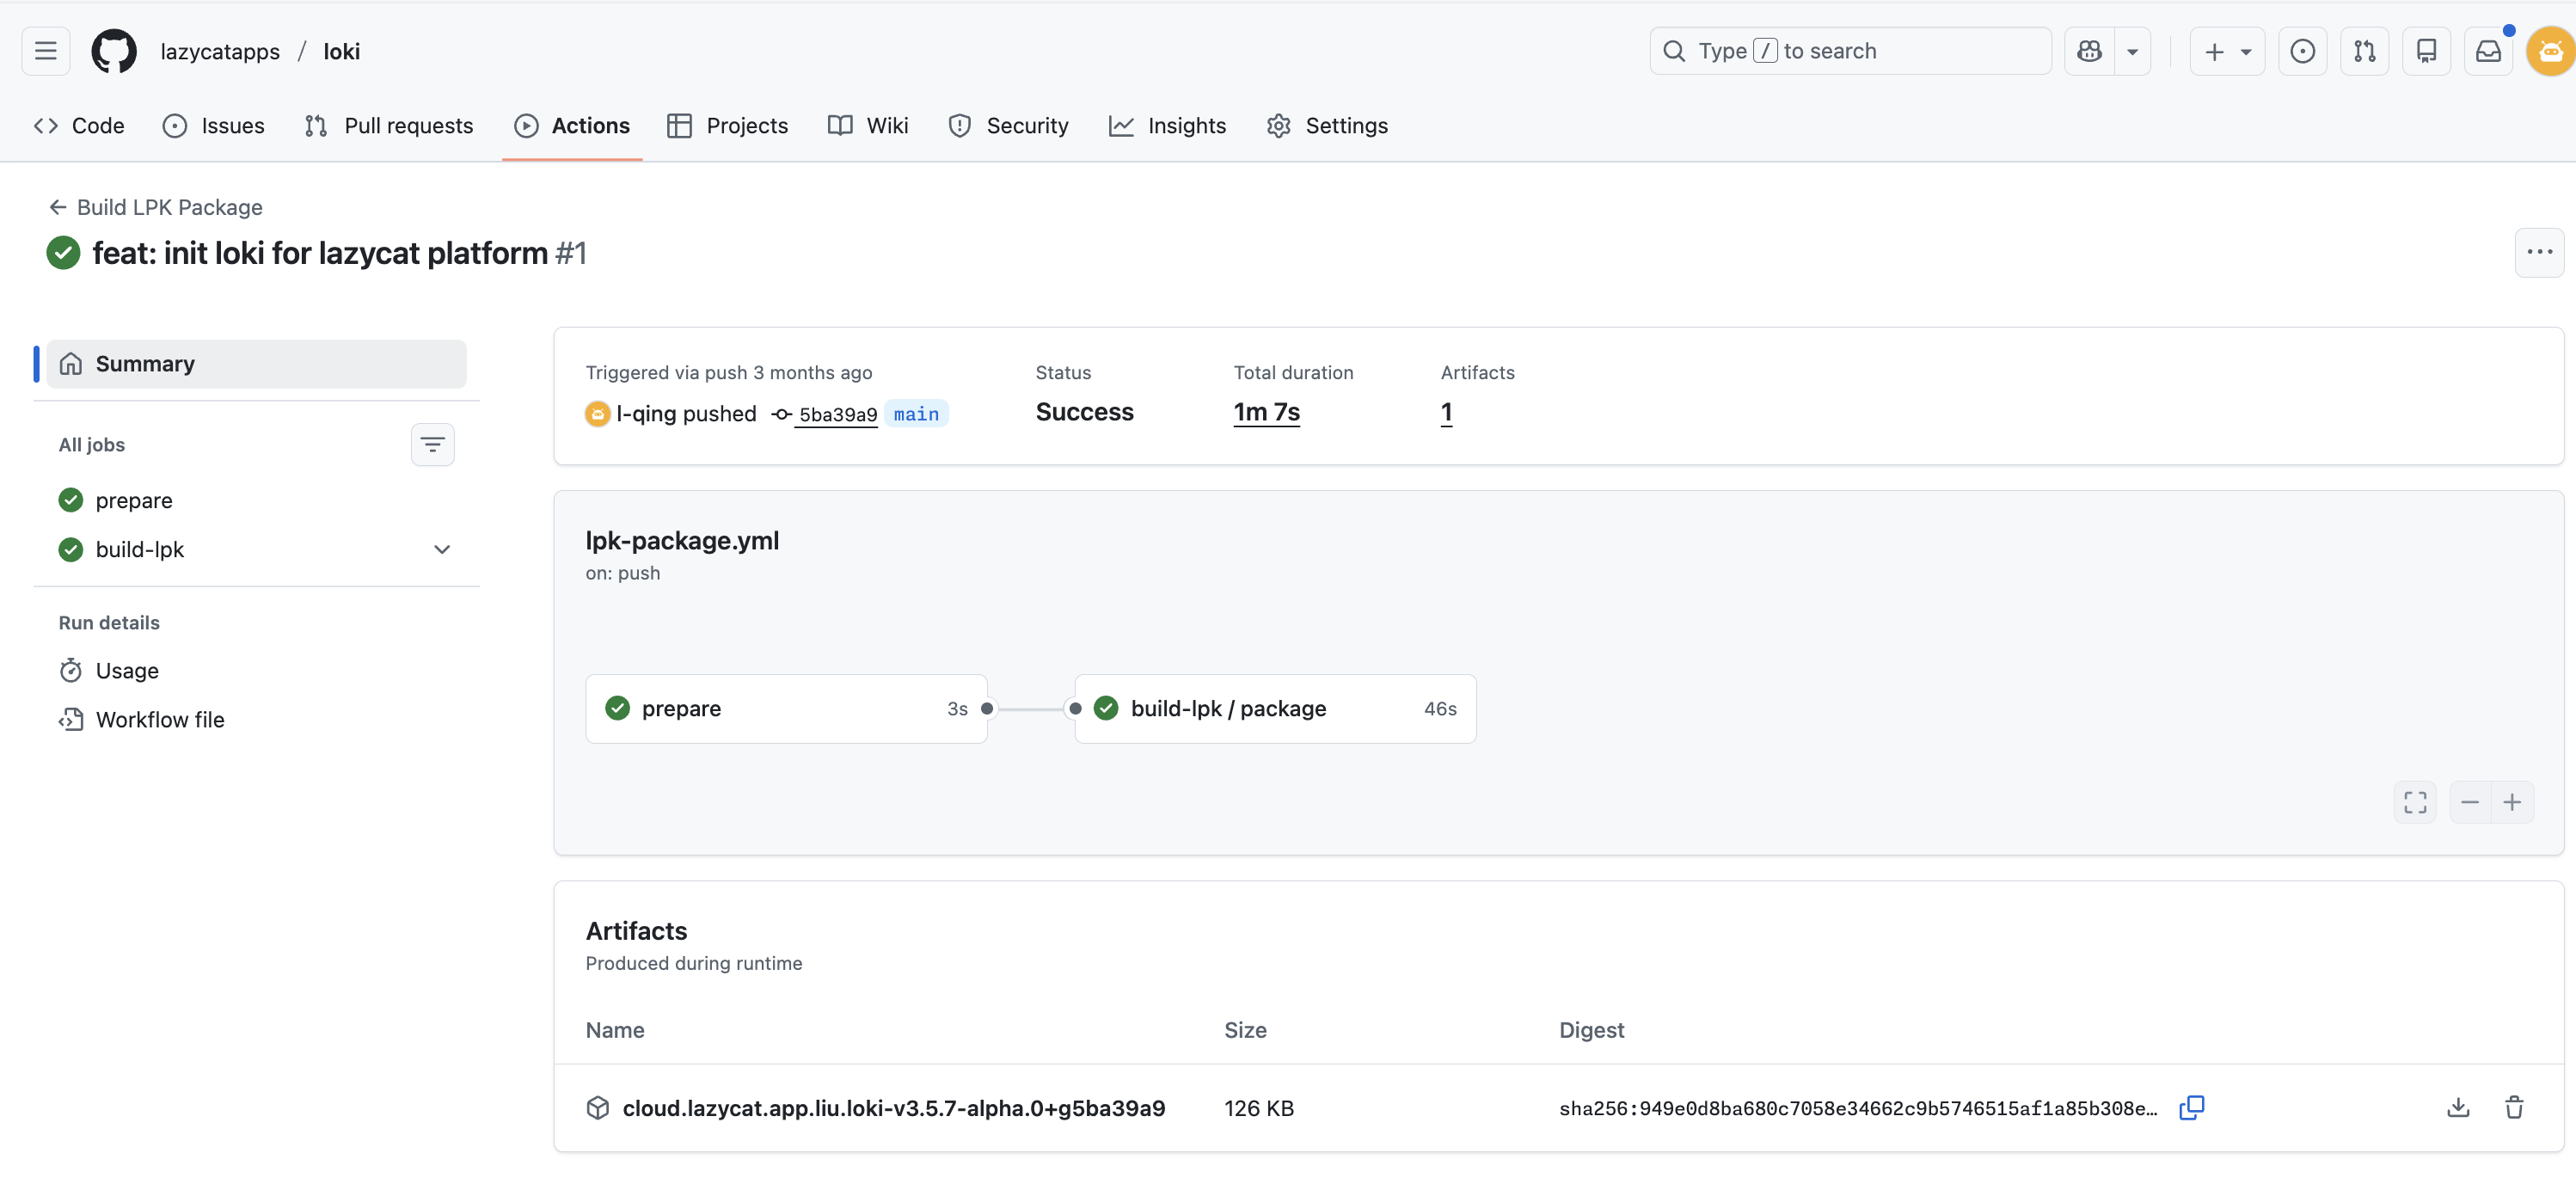Open Usage under Run details
This screenshot has height=1190, width=2576.
[x=127, y=671]
